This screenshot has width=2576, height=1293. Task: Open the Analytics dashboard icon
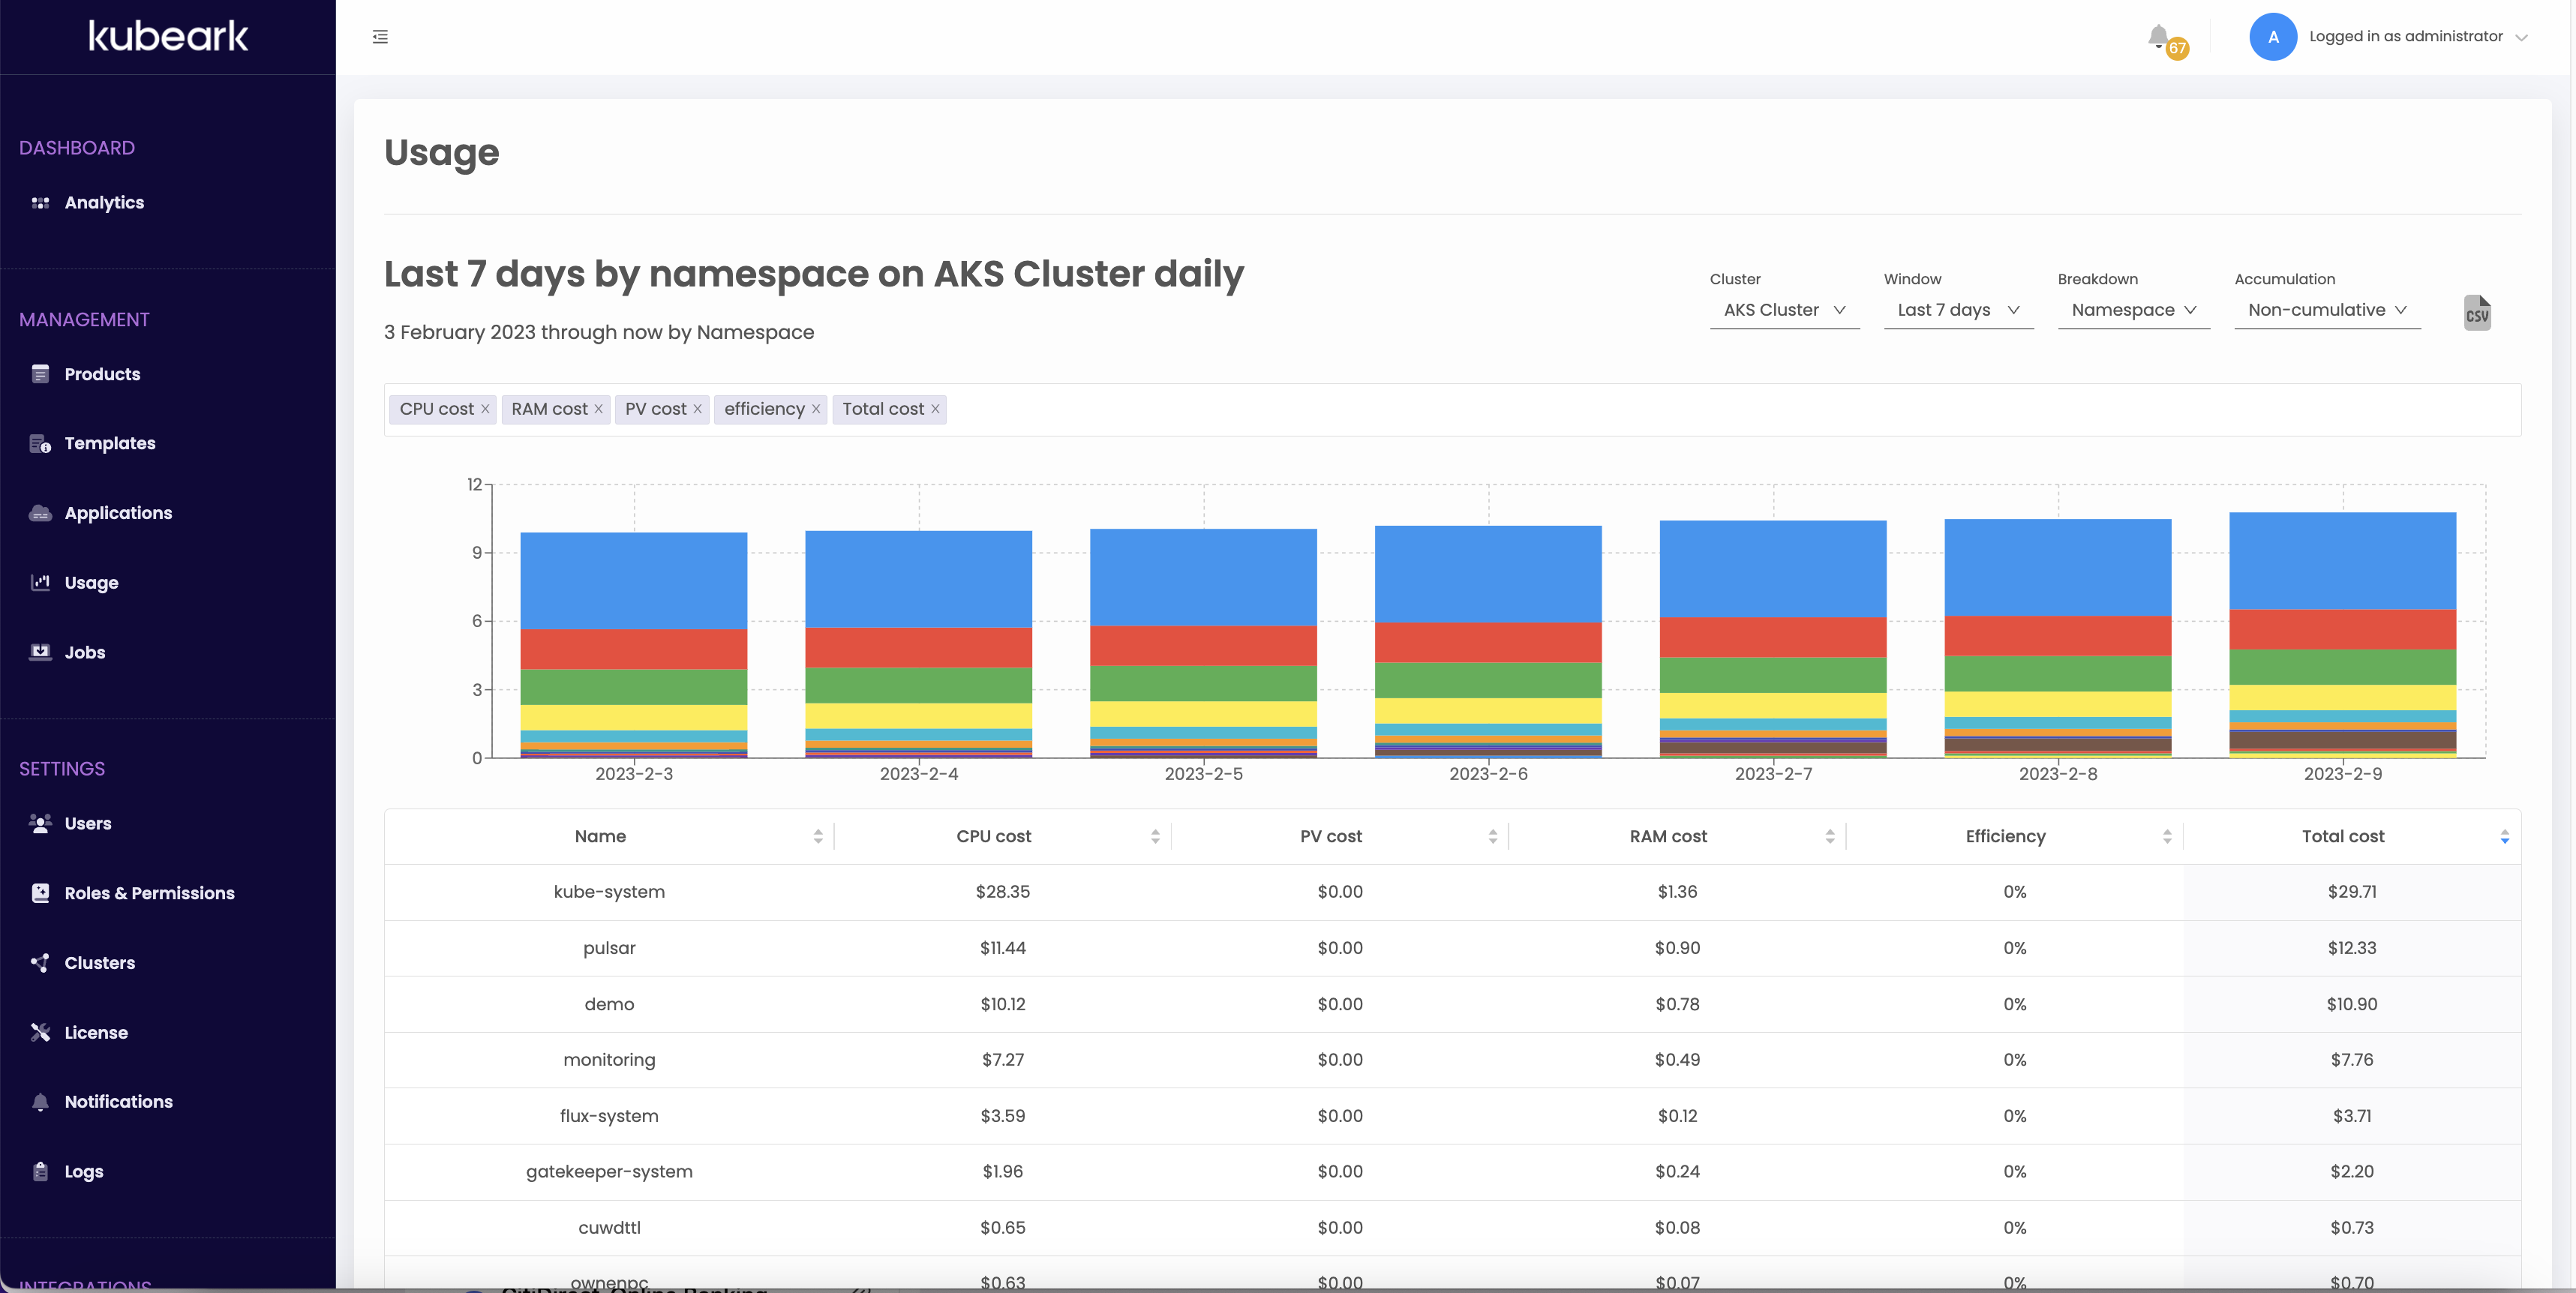[x=40, y=202]
